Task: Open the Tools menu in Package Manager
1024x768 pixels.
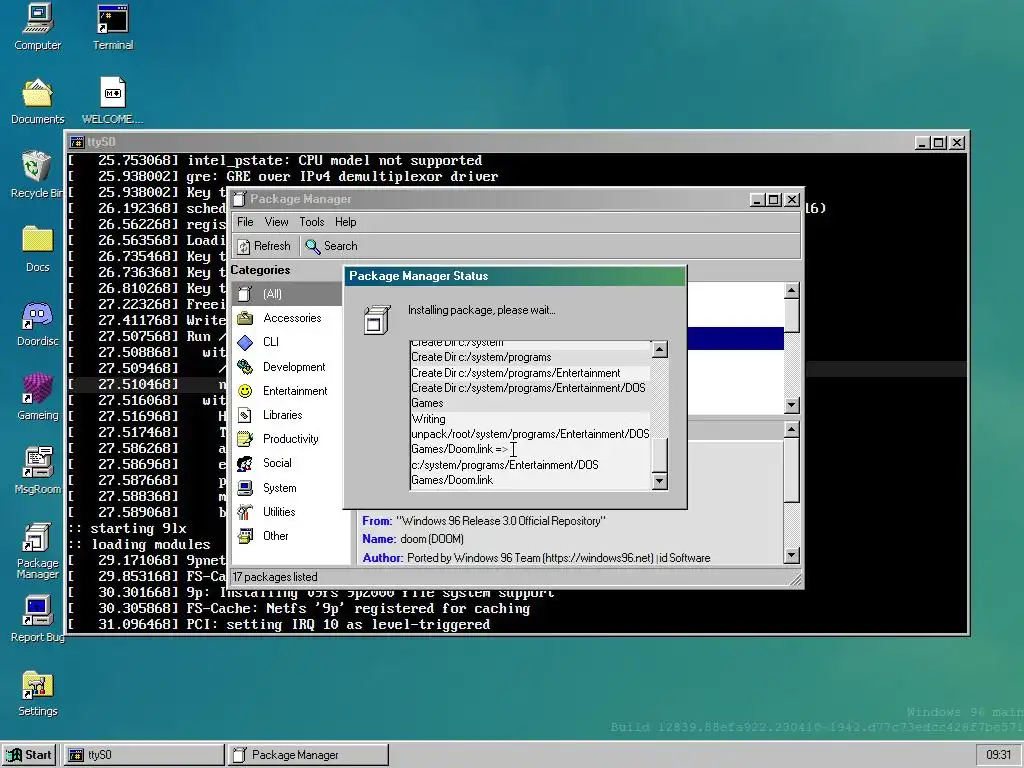Action: tap(312, 222)
